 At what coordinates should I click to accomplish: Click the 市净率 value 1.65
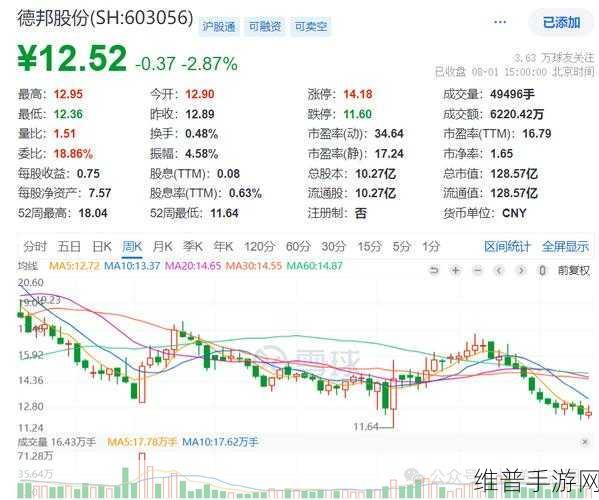click(x=502, y=154)
